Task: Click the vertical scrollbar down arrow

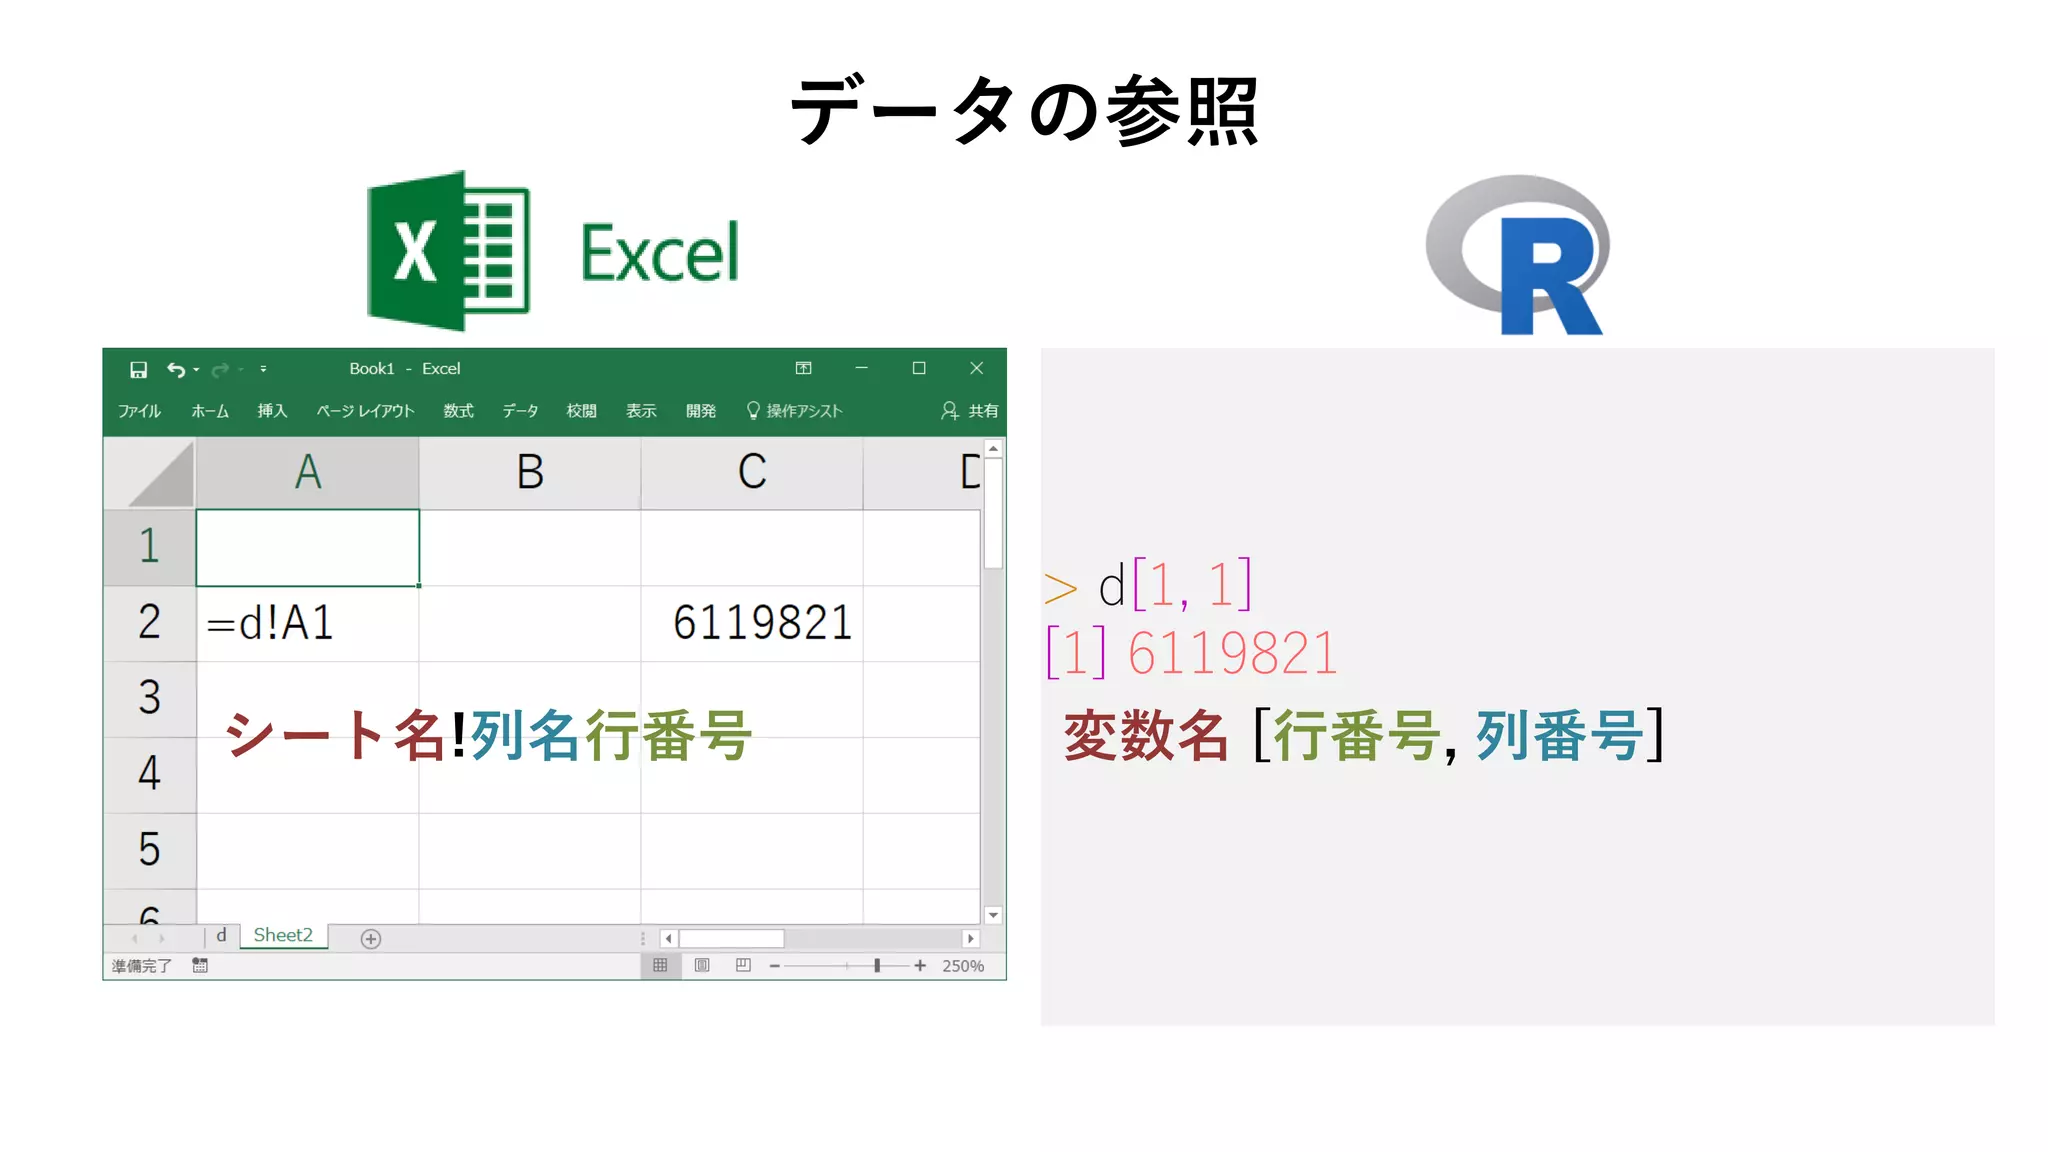Action: click(993, 914)
